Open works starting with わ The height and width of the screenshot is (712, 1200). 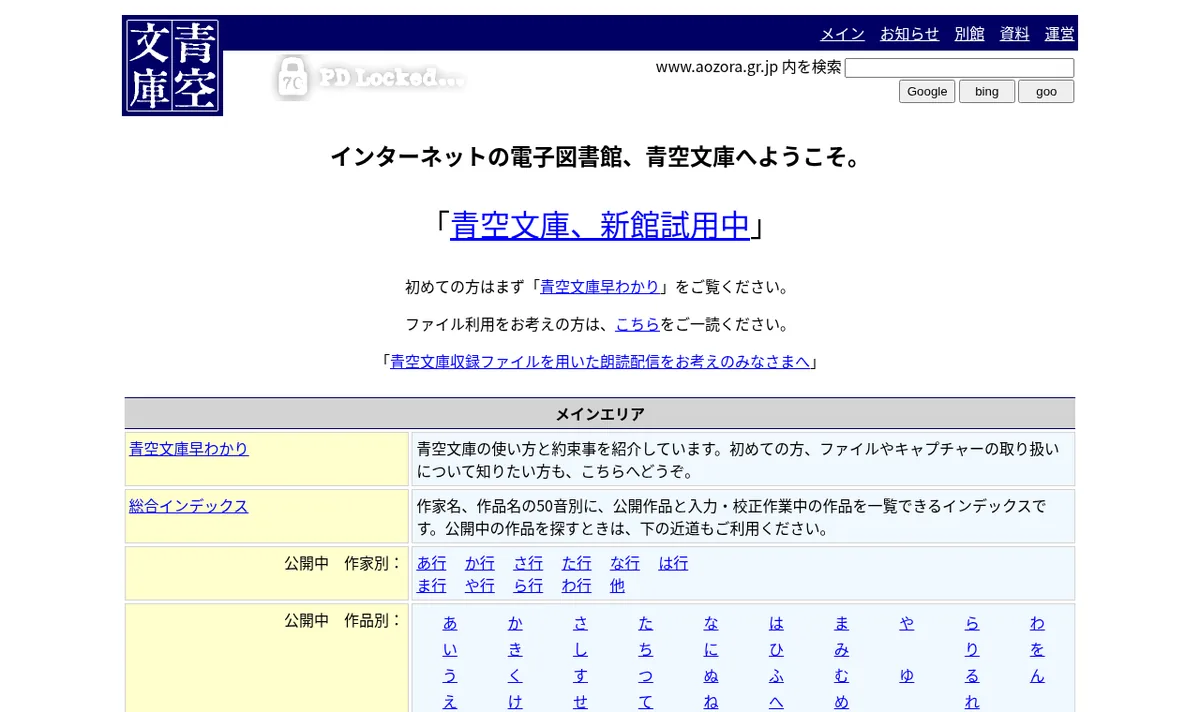click(1037, 623)
